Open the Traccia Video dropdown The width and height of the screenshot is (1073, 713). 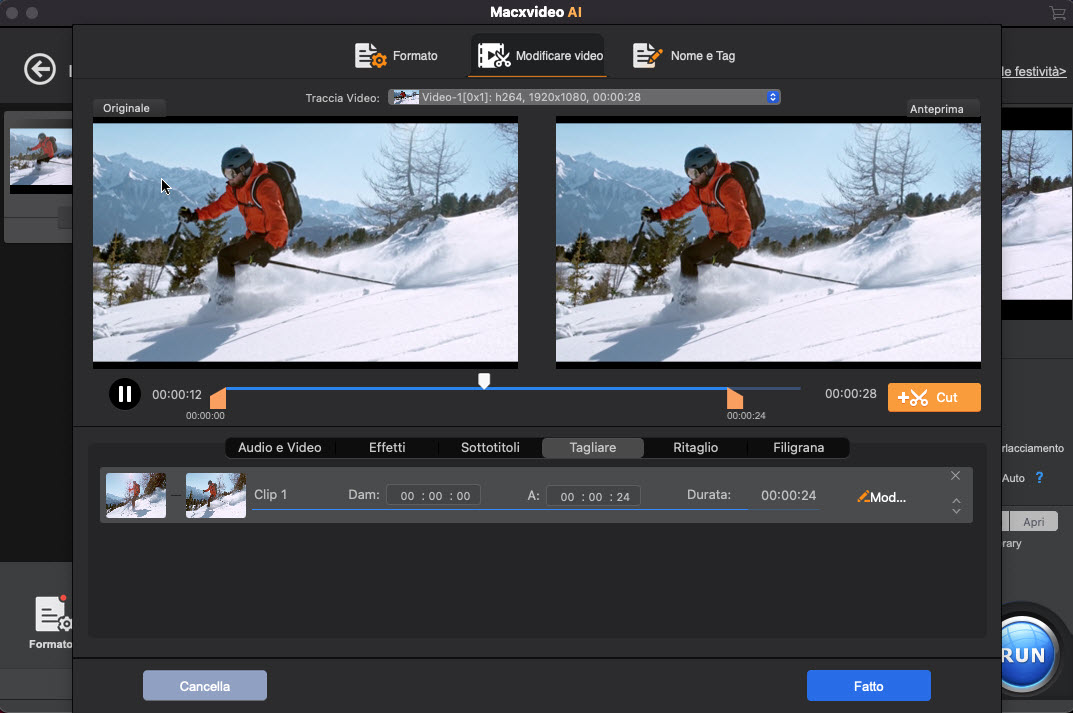pyautogui.click(x=584, y=97)
